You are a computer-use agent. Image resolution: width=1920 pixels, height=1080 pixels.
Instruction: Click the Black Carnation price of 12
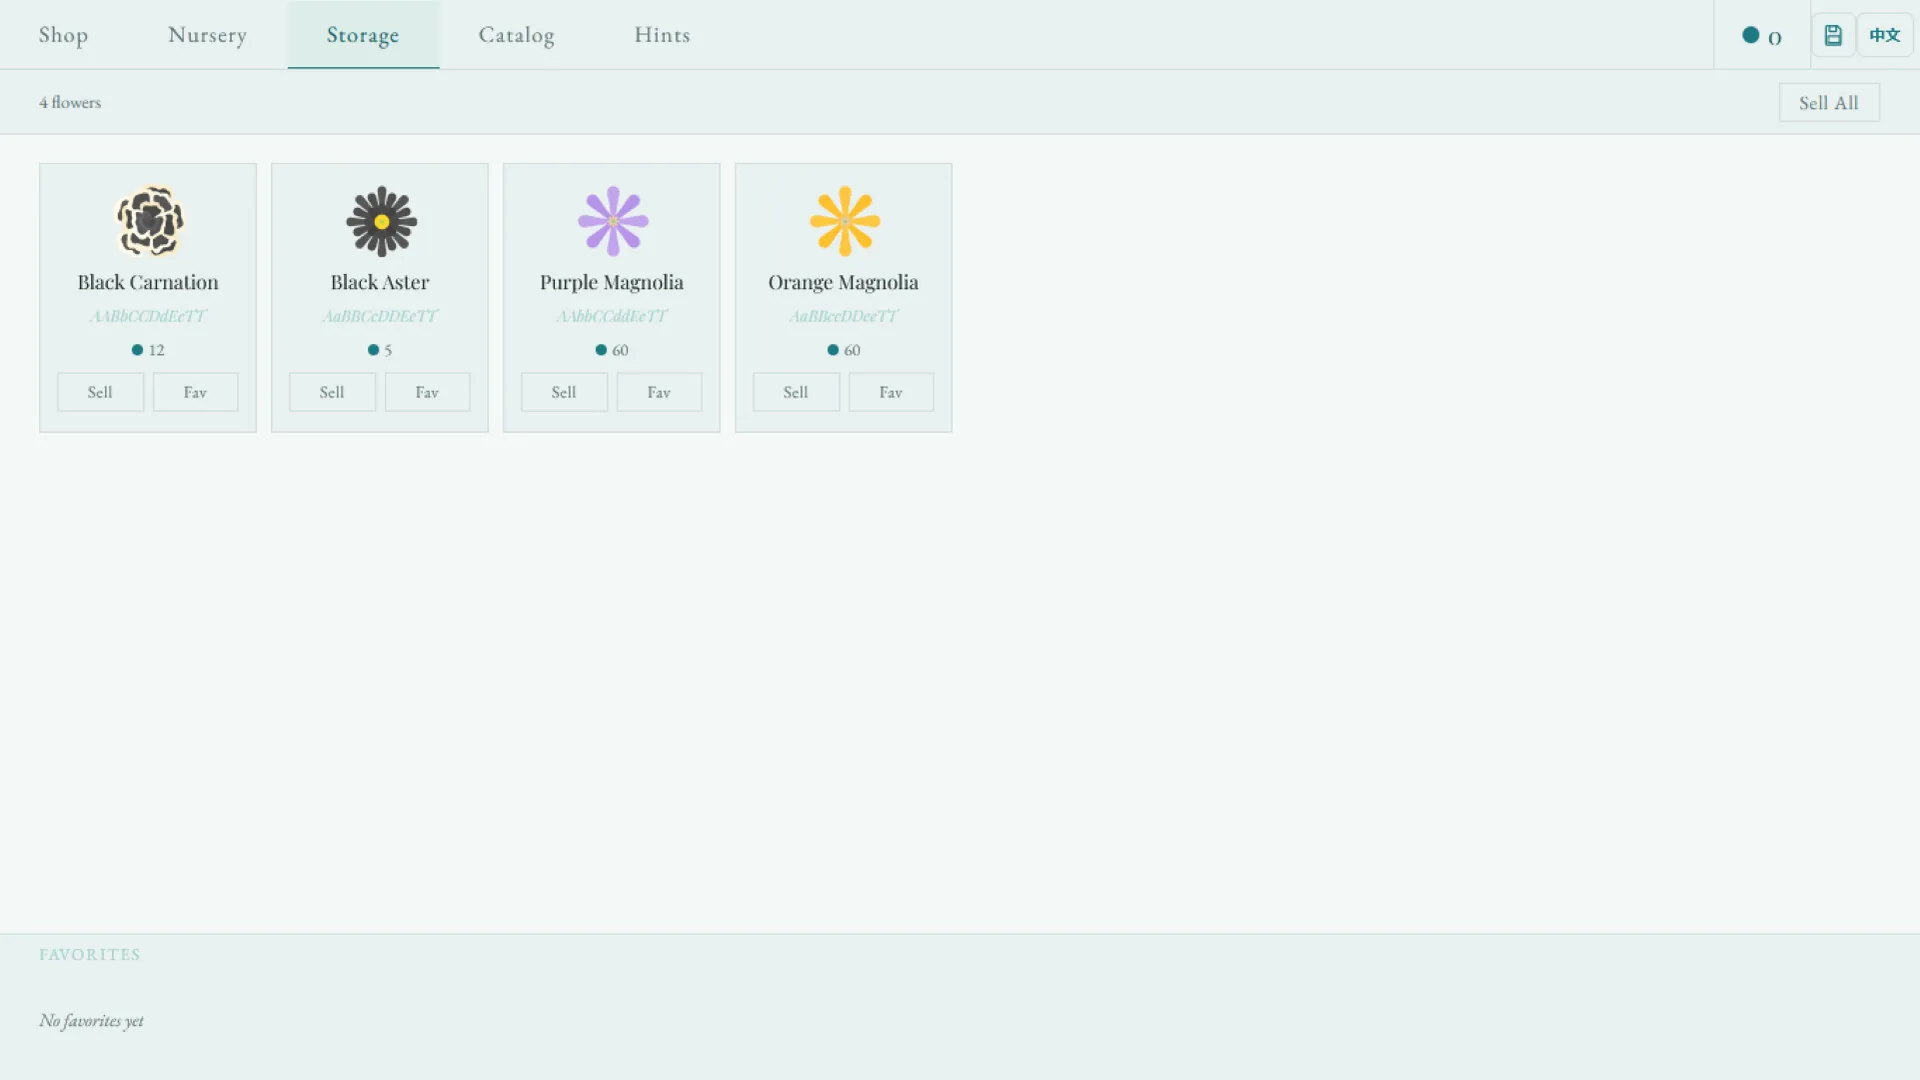(148, 350)
